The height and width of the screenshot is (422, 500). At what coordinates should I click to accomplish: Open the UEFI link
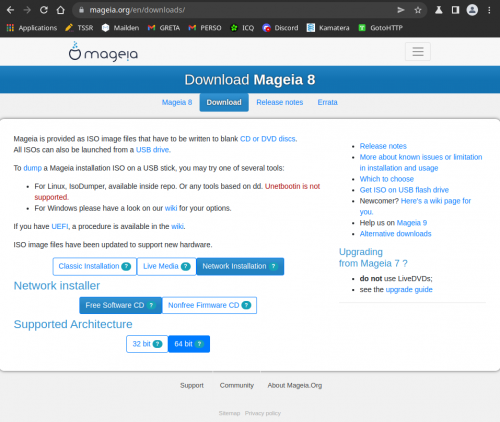coord(60,226)
